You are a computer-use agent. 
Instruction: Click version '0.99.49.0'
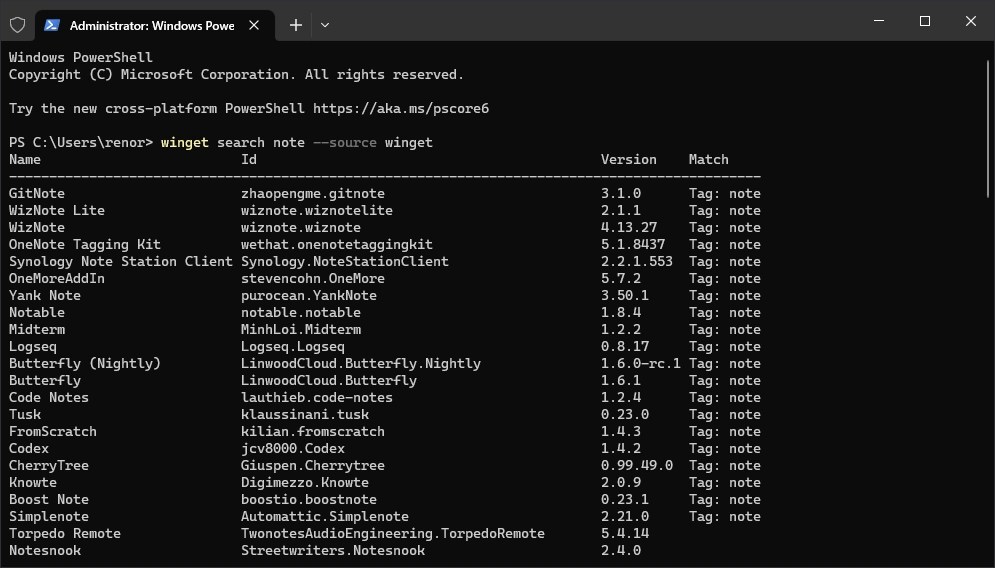(x=636, y=466)
